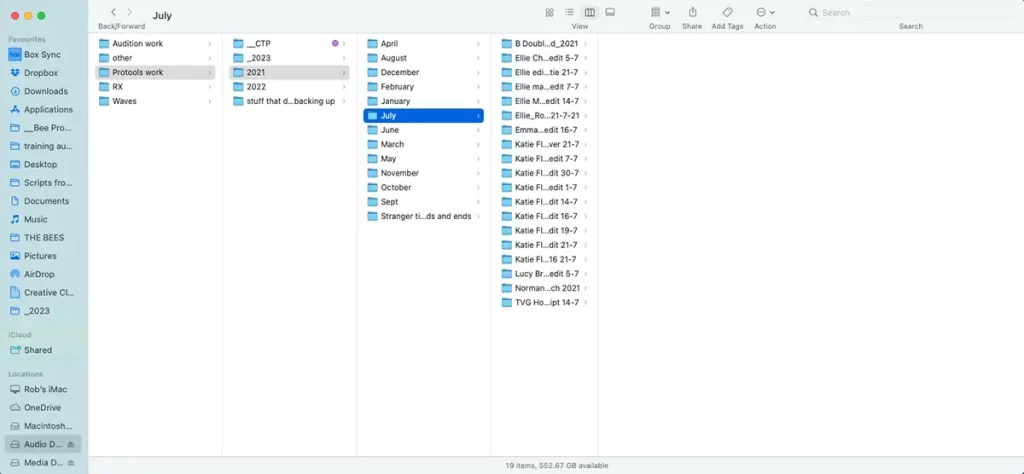This screenshot has width=1024, height=474.
Task: Select gallery view in toolbar
Action: coord(610,12)
